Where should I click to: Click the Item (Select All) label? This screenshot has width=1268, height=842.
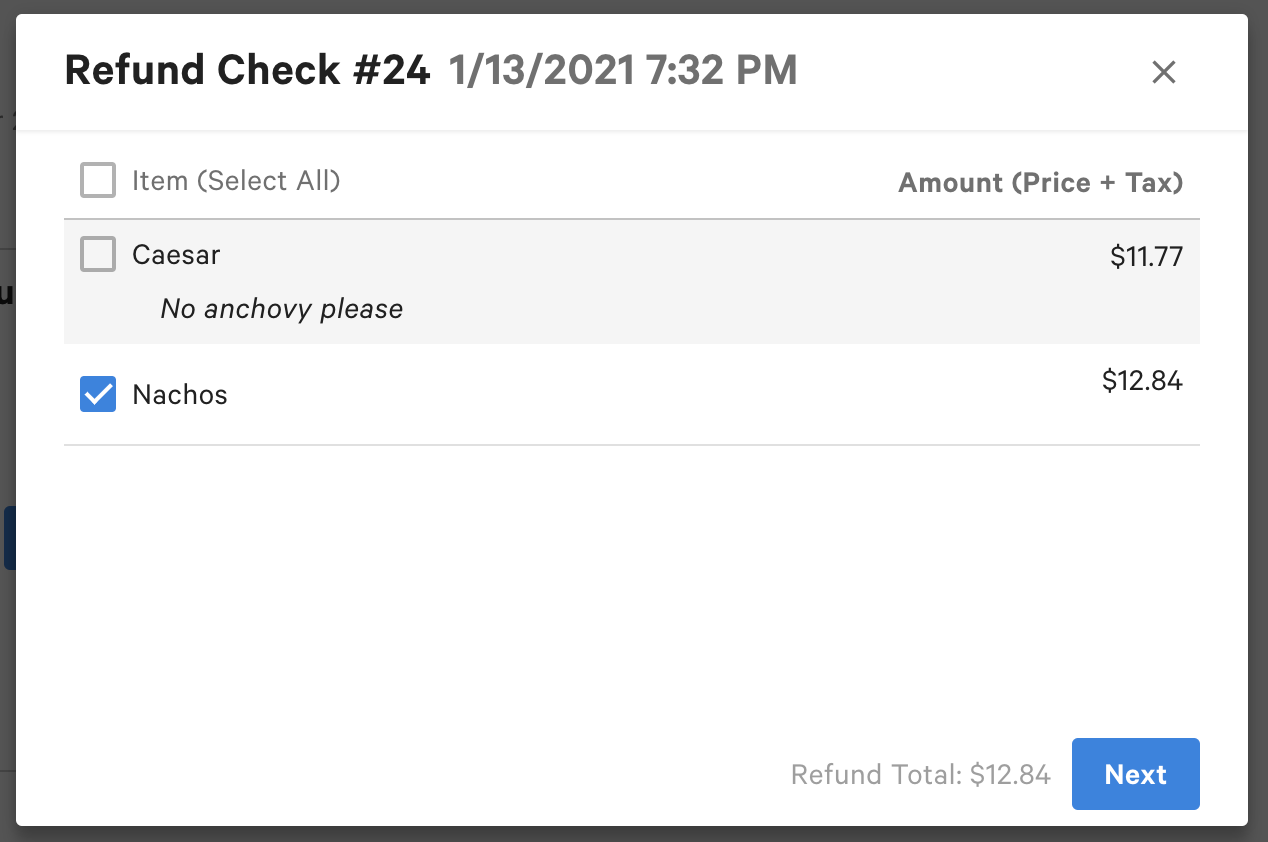pyautogui.click(x=236, y=180)
